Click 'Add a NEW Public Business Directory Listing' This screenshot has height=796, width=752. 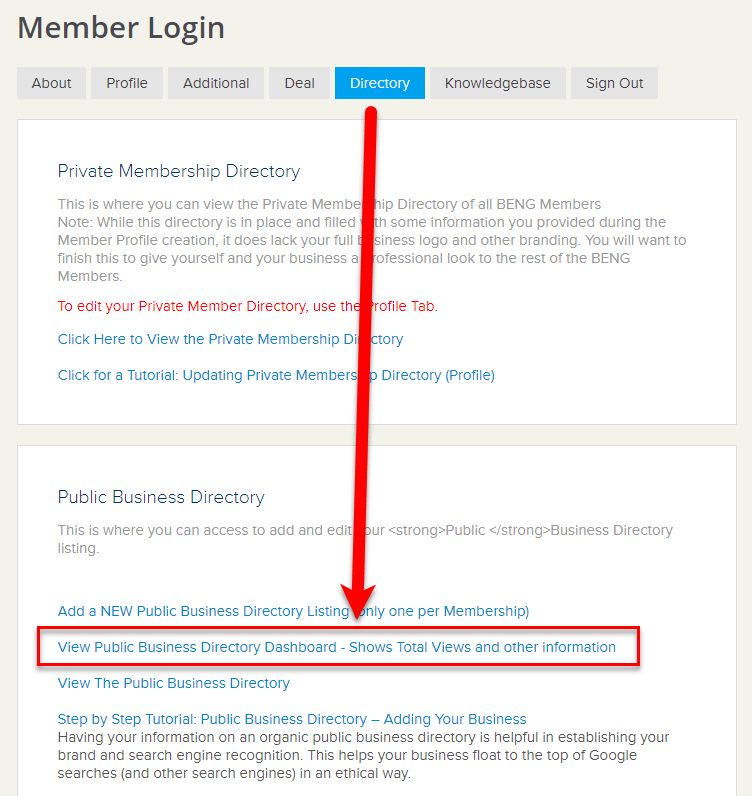293,611
